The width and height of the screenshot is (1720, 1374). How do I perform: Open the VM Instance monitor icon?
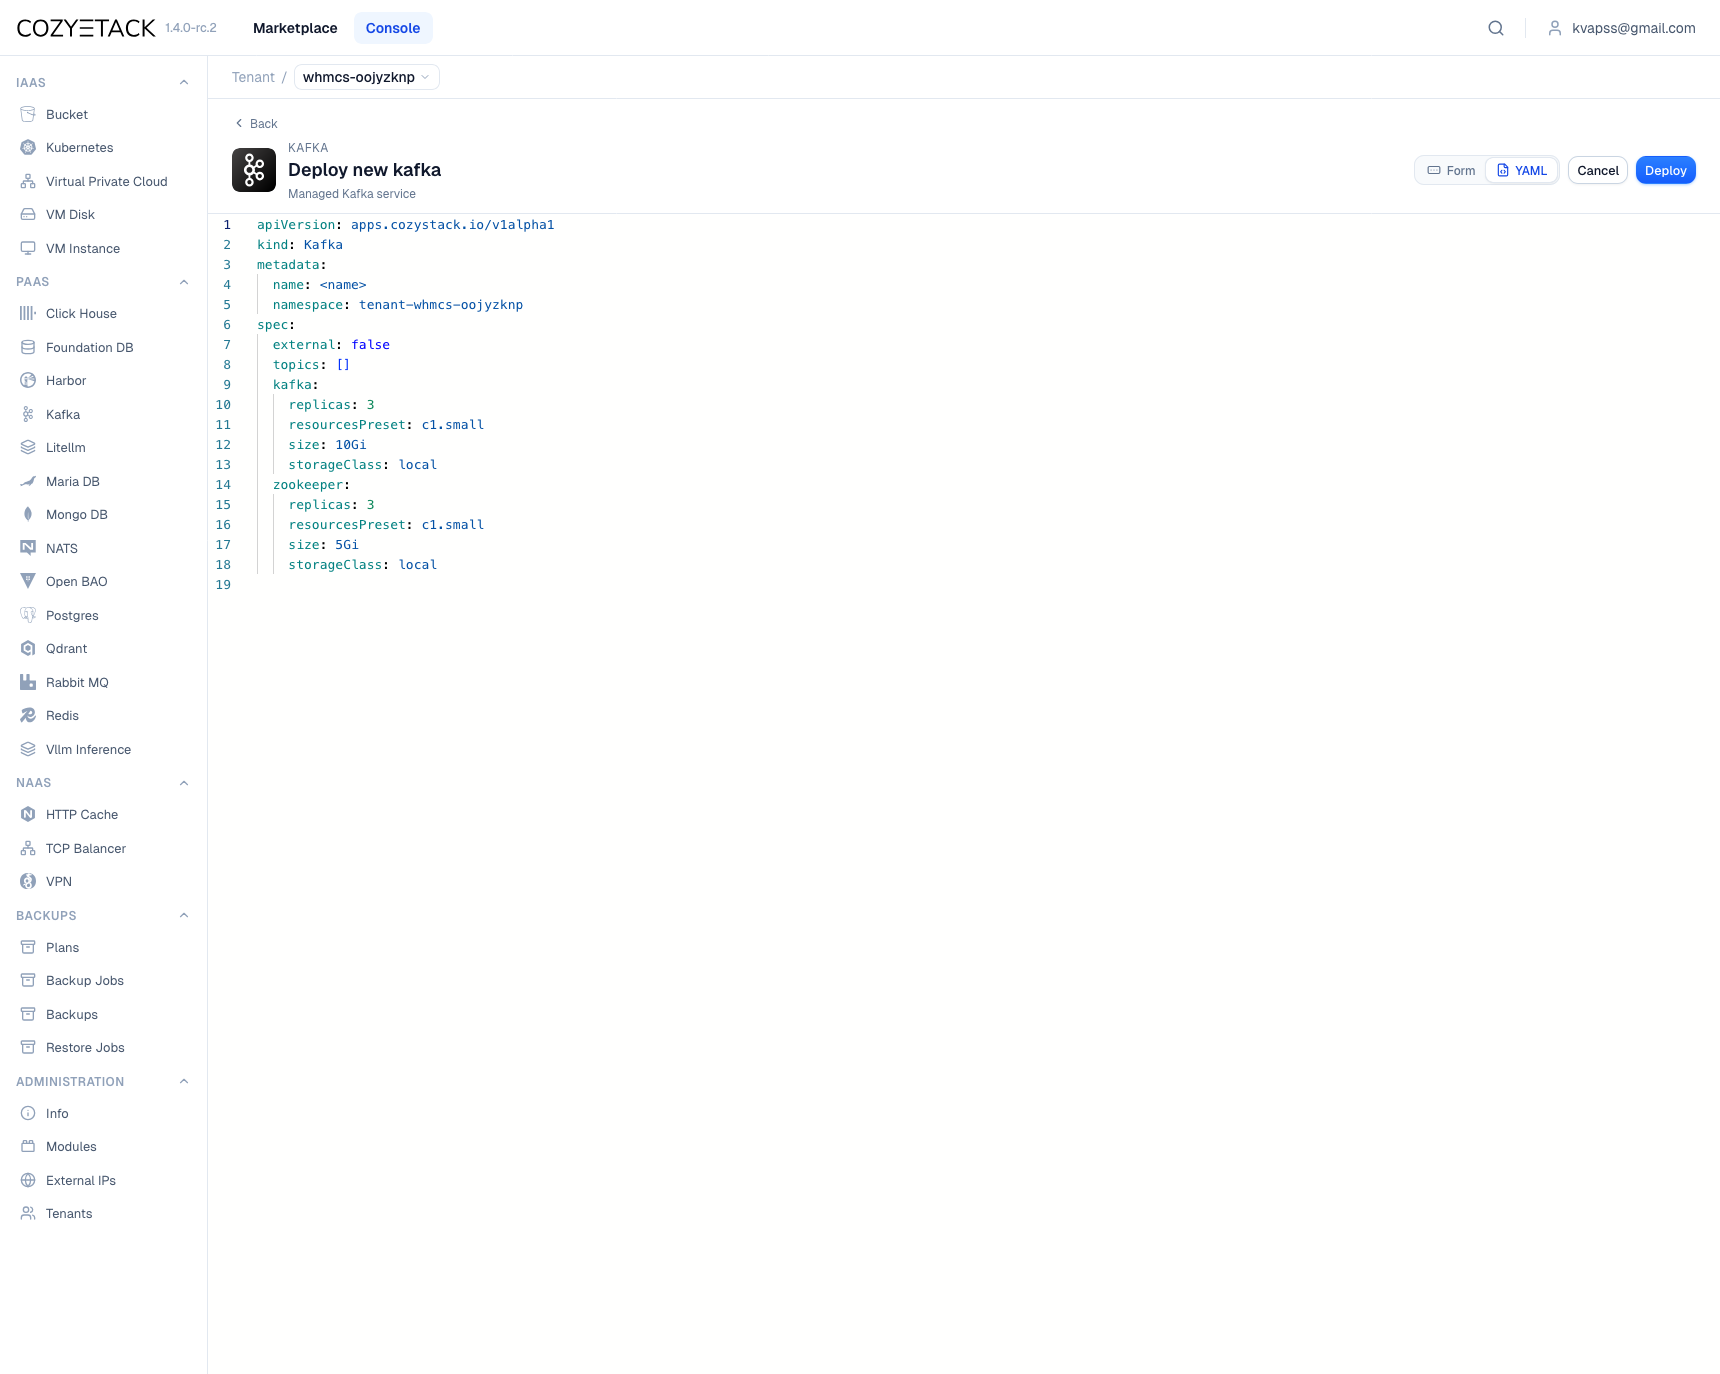point(28,248)
